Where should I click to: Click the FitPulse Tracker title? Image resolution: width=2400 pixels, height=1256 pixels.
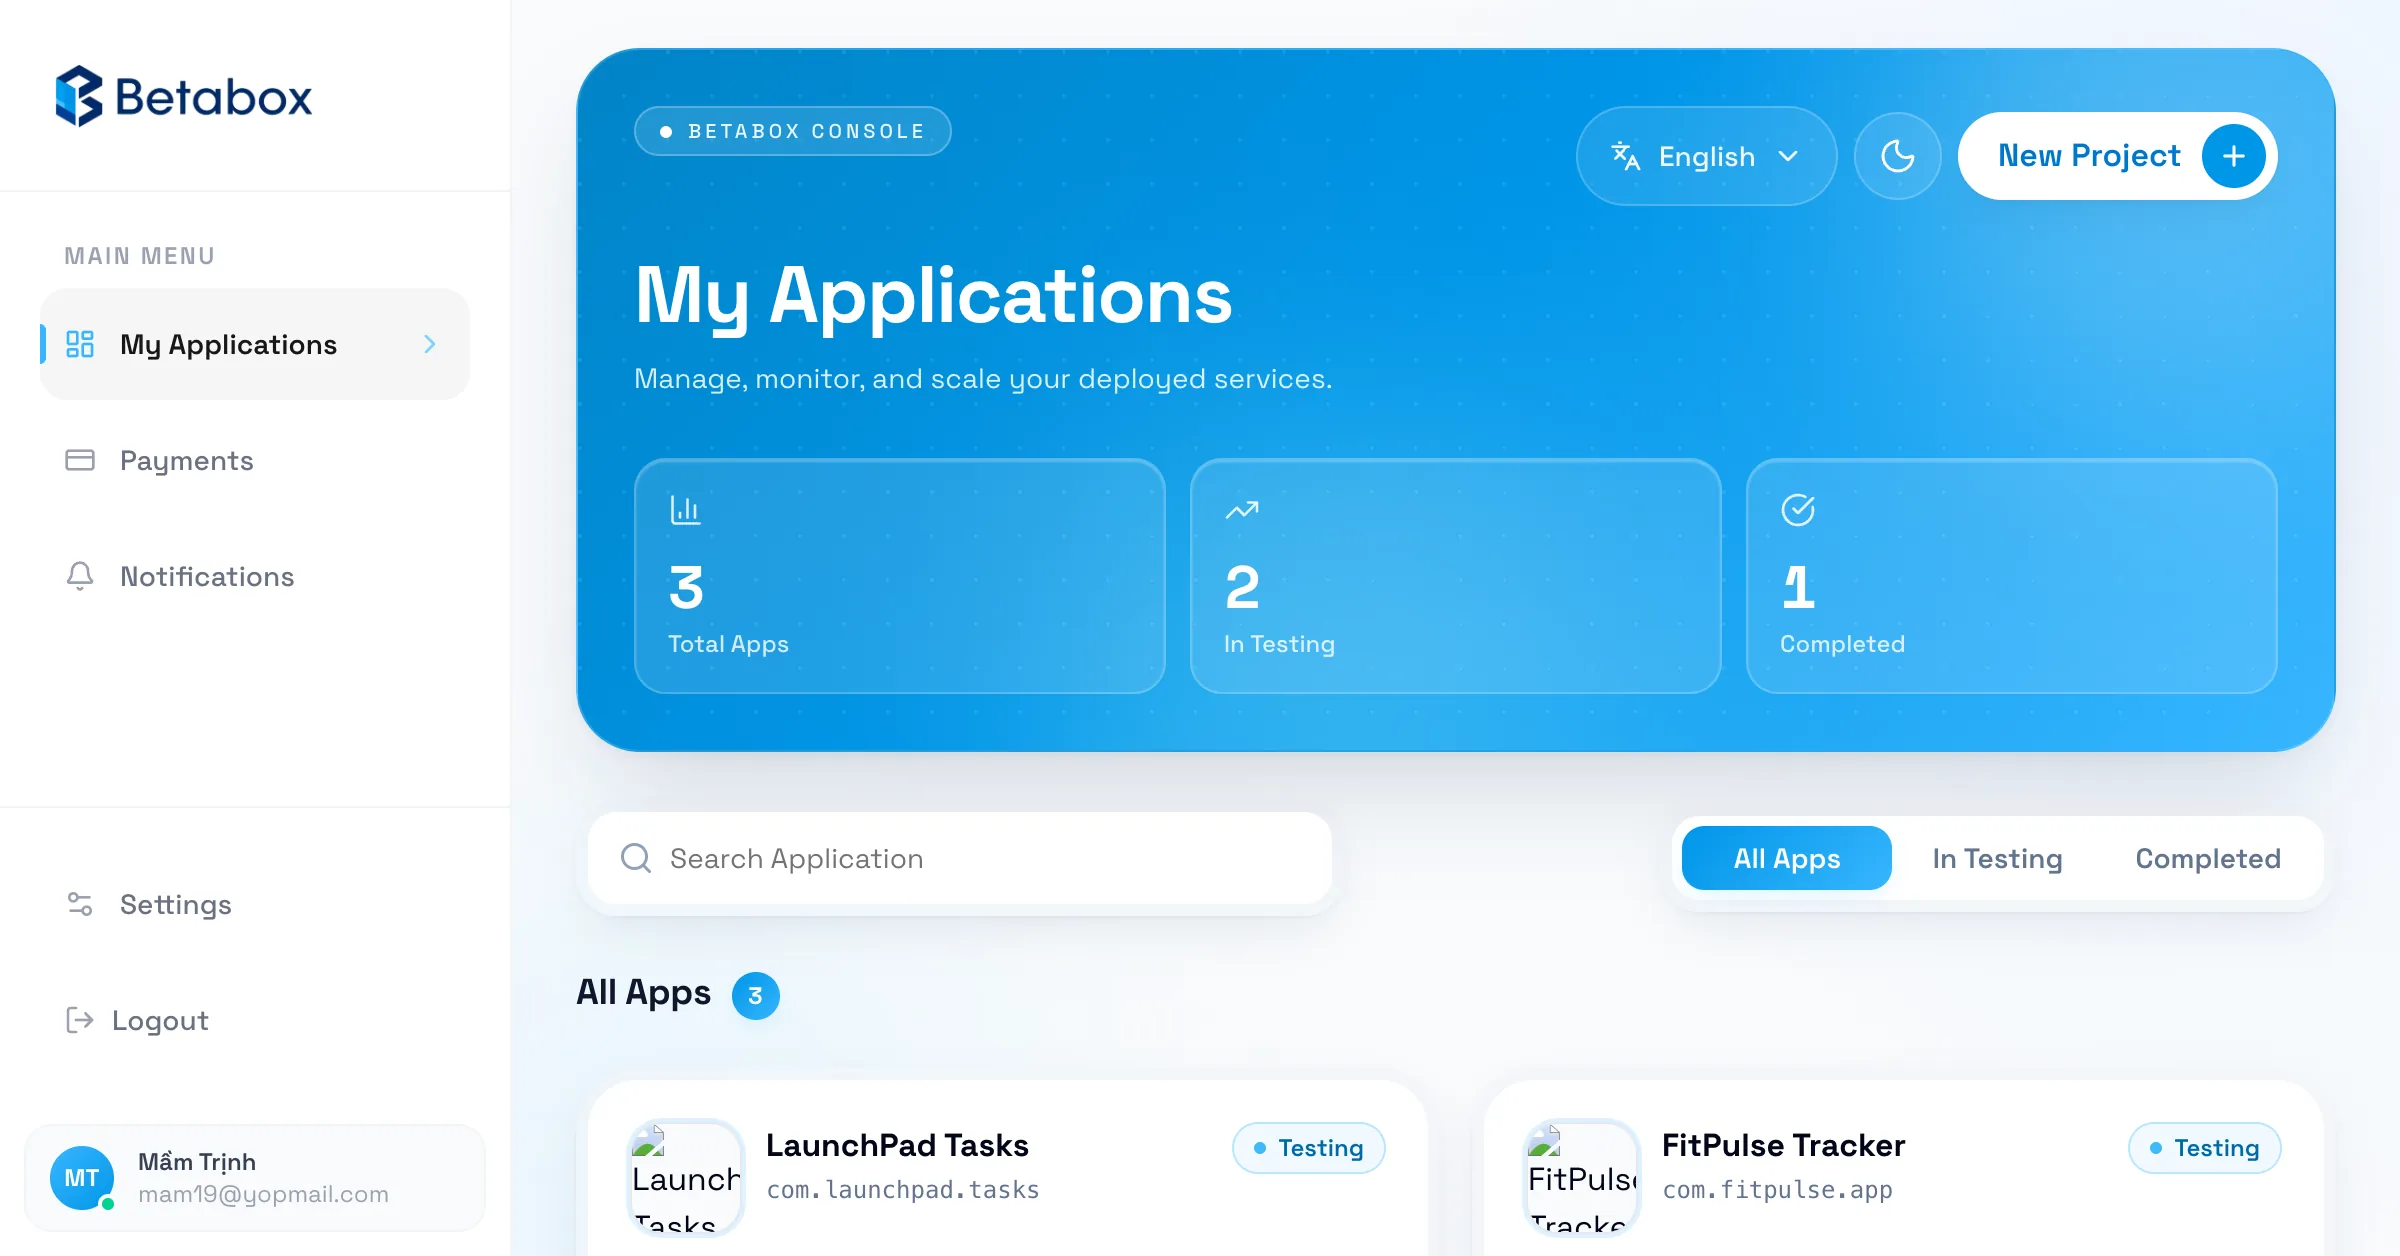tap(1783, 1145)
